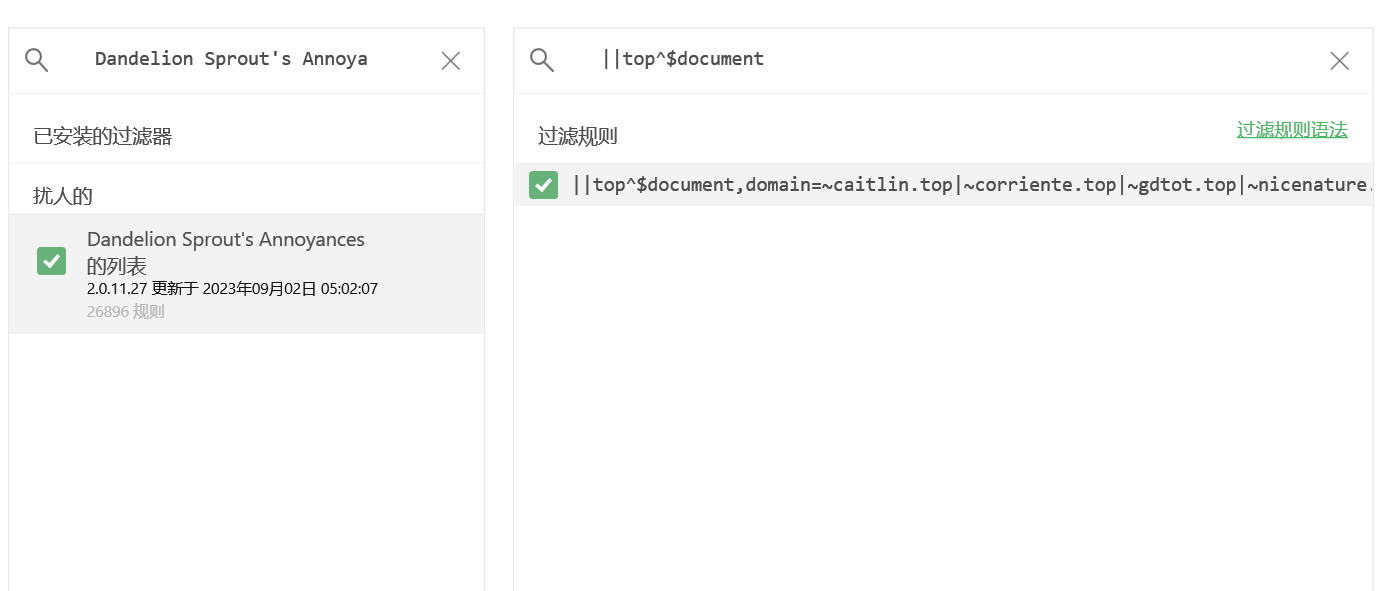Clear the ||top^$document rule search
The image size is (1378, 591).
tap(1339, 61)
